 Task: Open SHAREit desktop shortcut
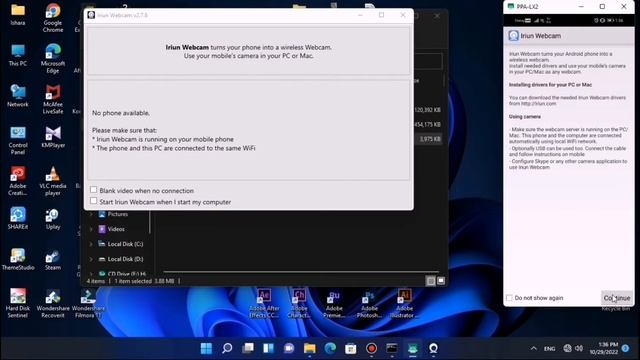click(18, 218)
